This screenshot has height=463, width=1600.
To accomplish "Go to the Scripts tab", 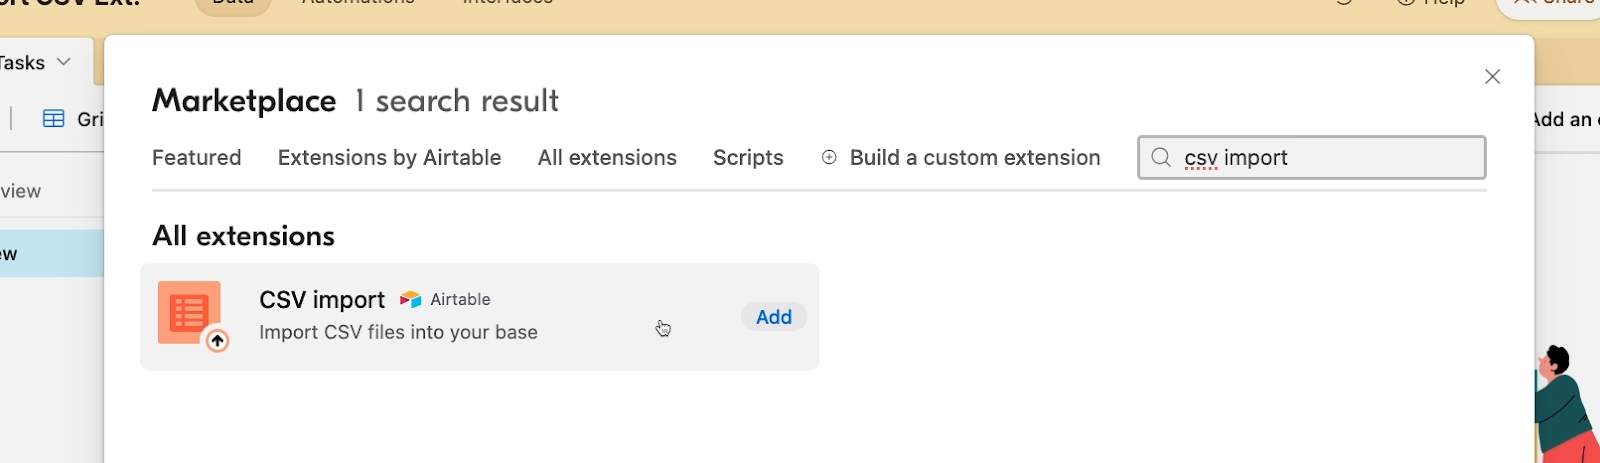I will tap(748, 157).
